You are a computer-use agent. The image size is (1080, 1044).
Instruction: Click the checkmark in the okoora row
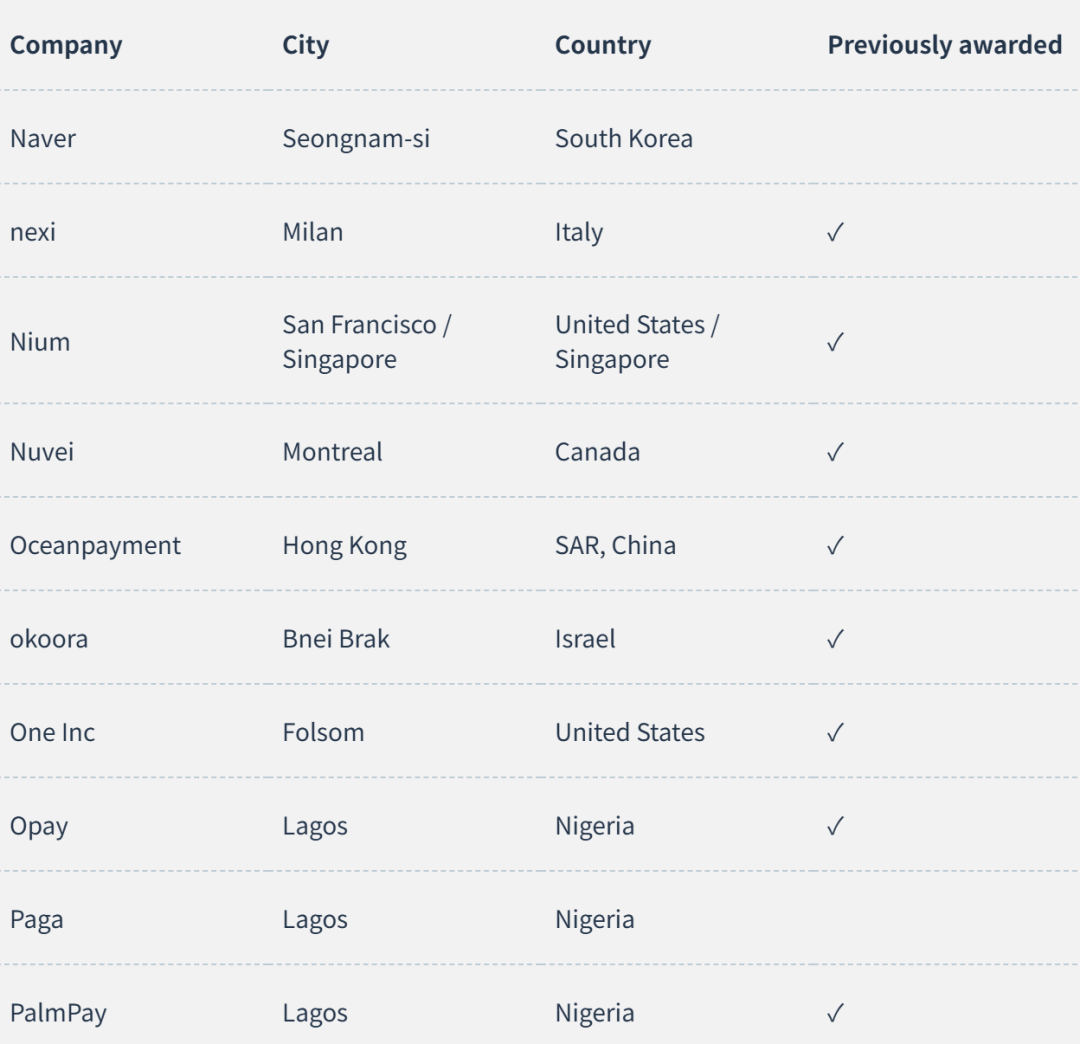click(835, 640)
